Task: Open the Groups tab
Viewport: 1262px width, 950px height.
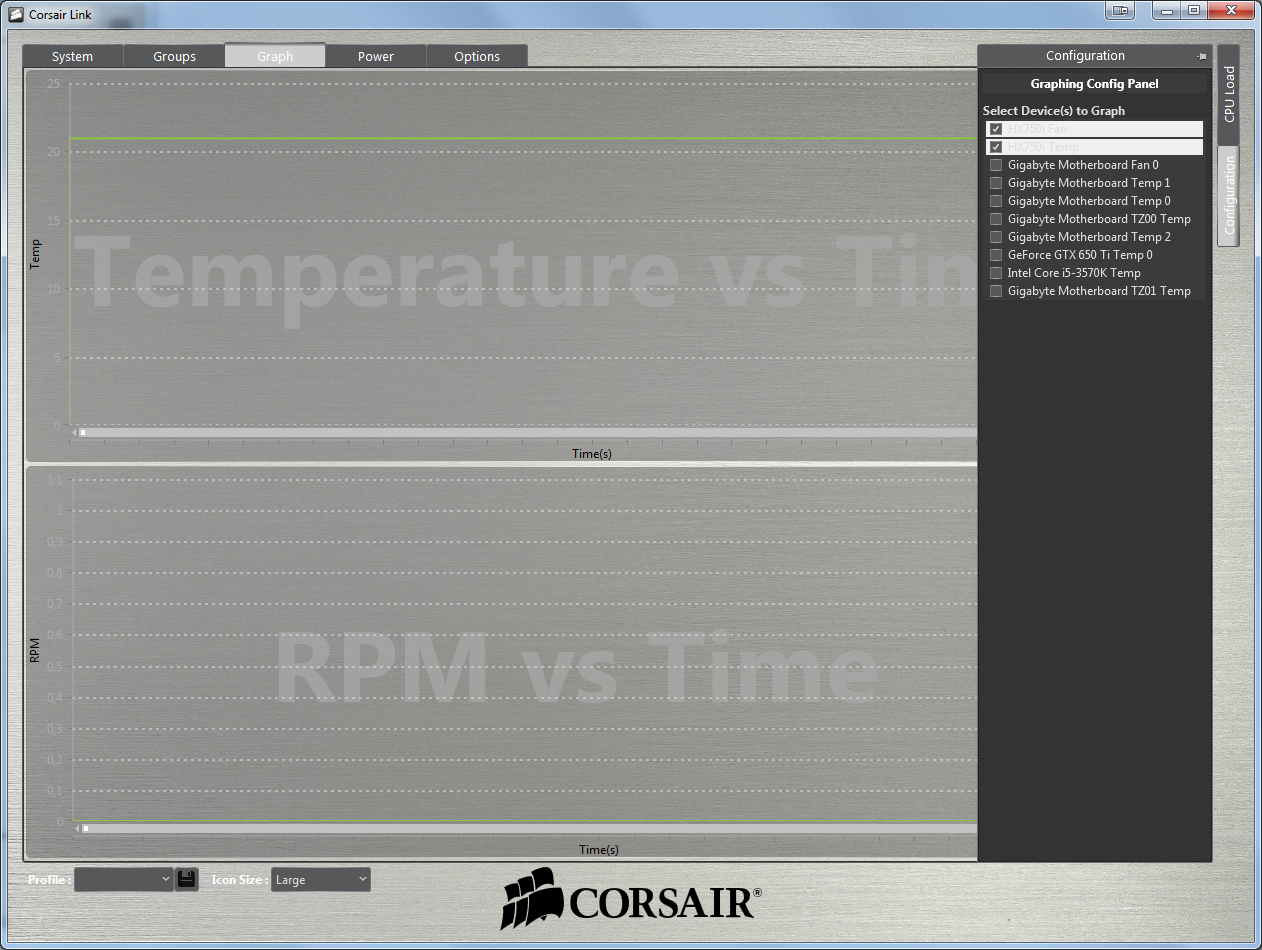Action: [x=174, y=56]
